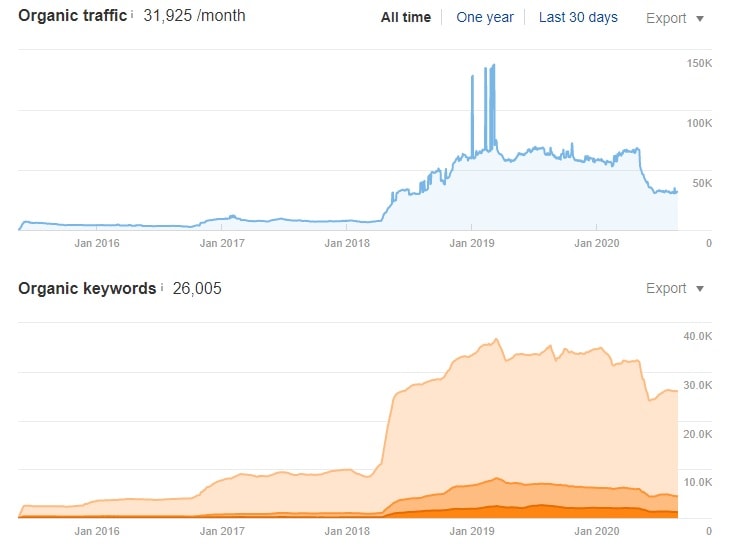Click the keywords chart peak near Jan 2019

pyautogui.click(x=496, y=339)
